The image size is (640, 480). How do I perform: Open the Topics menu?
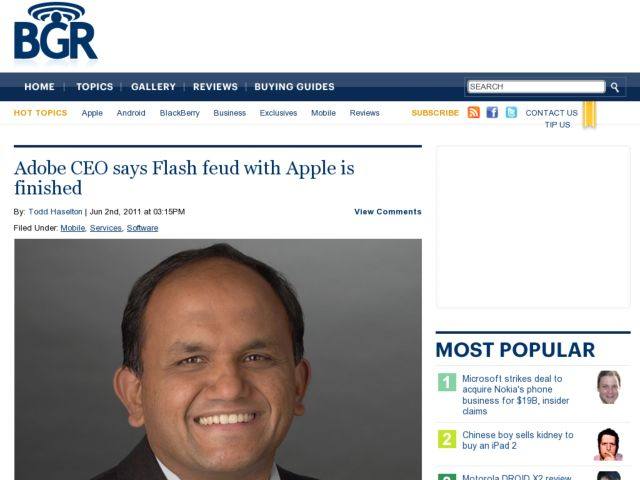click(x=94, y=87)
